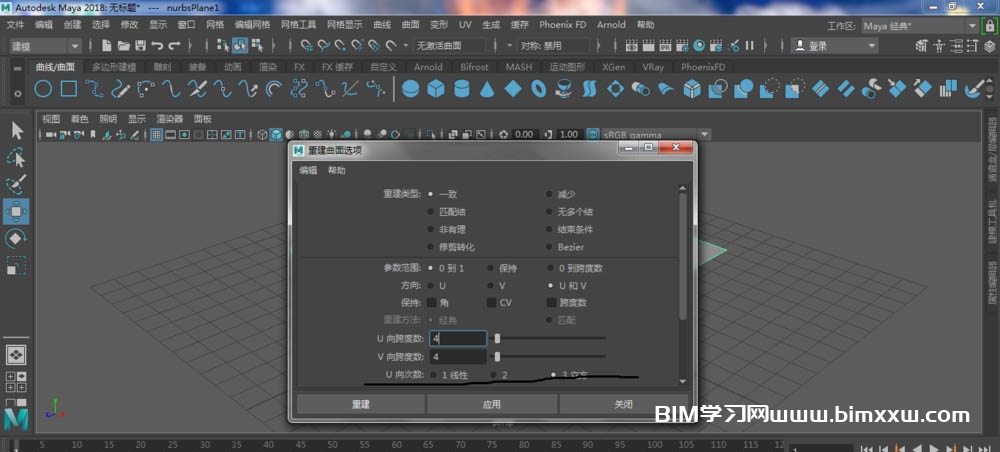The image size is (1000, 452).
Task: Click the U 向跨度数 slider handle
Action: click(497, 339)
